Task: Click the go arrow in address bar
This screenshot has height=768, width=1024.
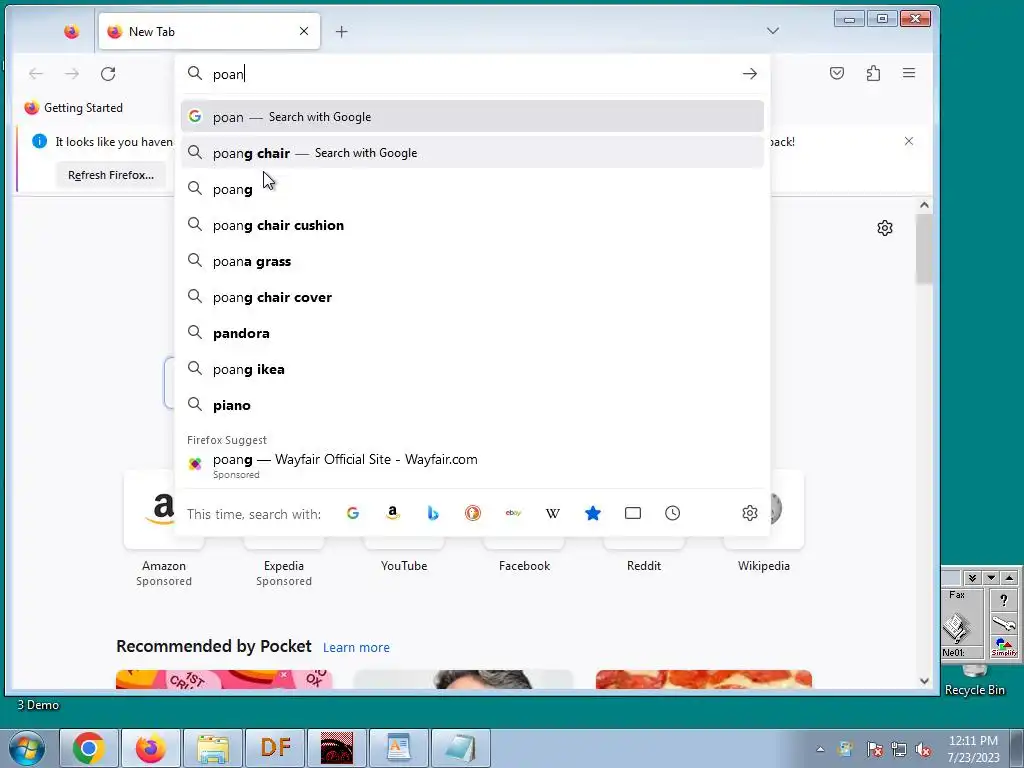Action: [x=750, y=74]
